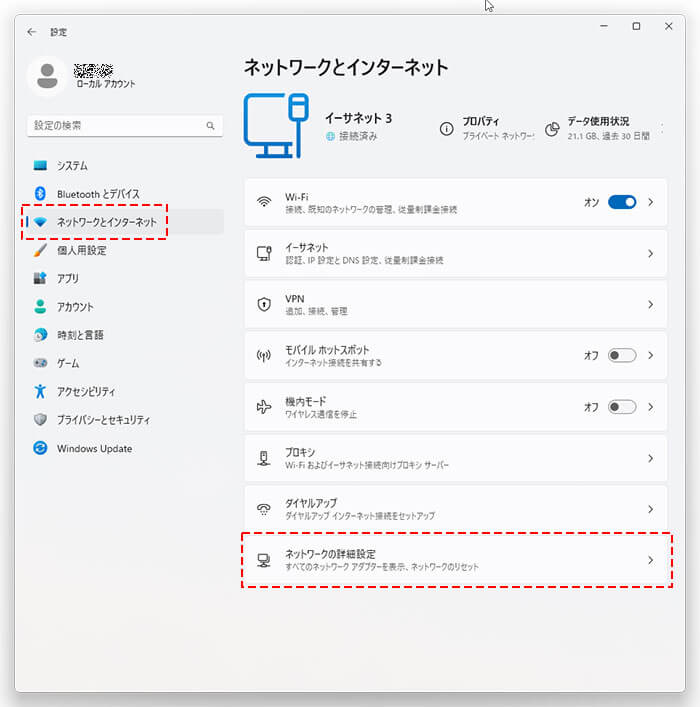Click the イーサネット row icon
Viewport: 700px width, 707px height.
(264, 253)
